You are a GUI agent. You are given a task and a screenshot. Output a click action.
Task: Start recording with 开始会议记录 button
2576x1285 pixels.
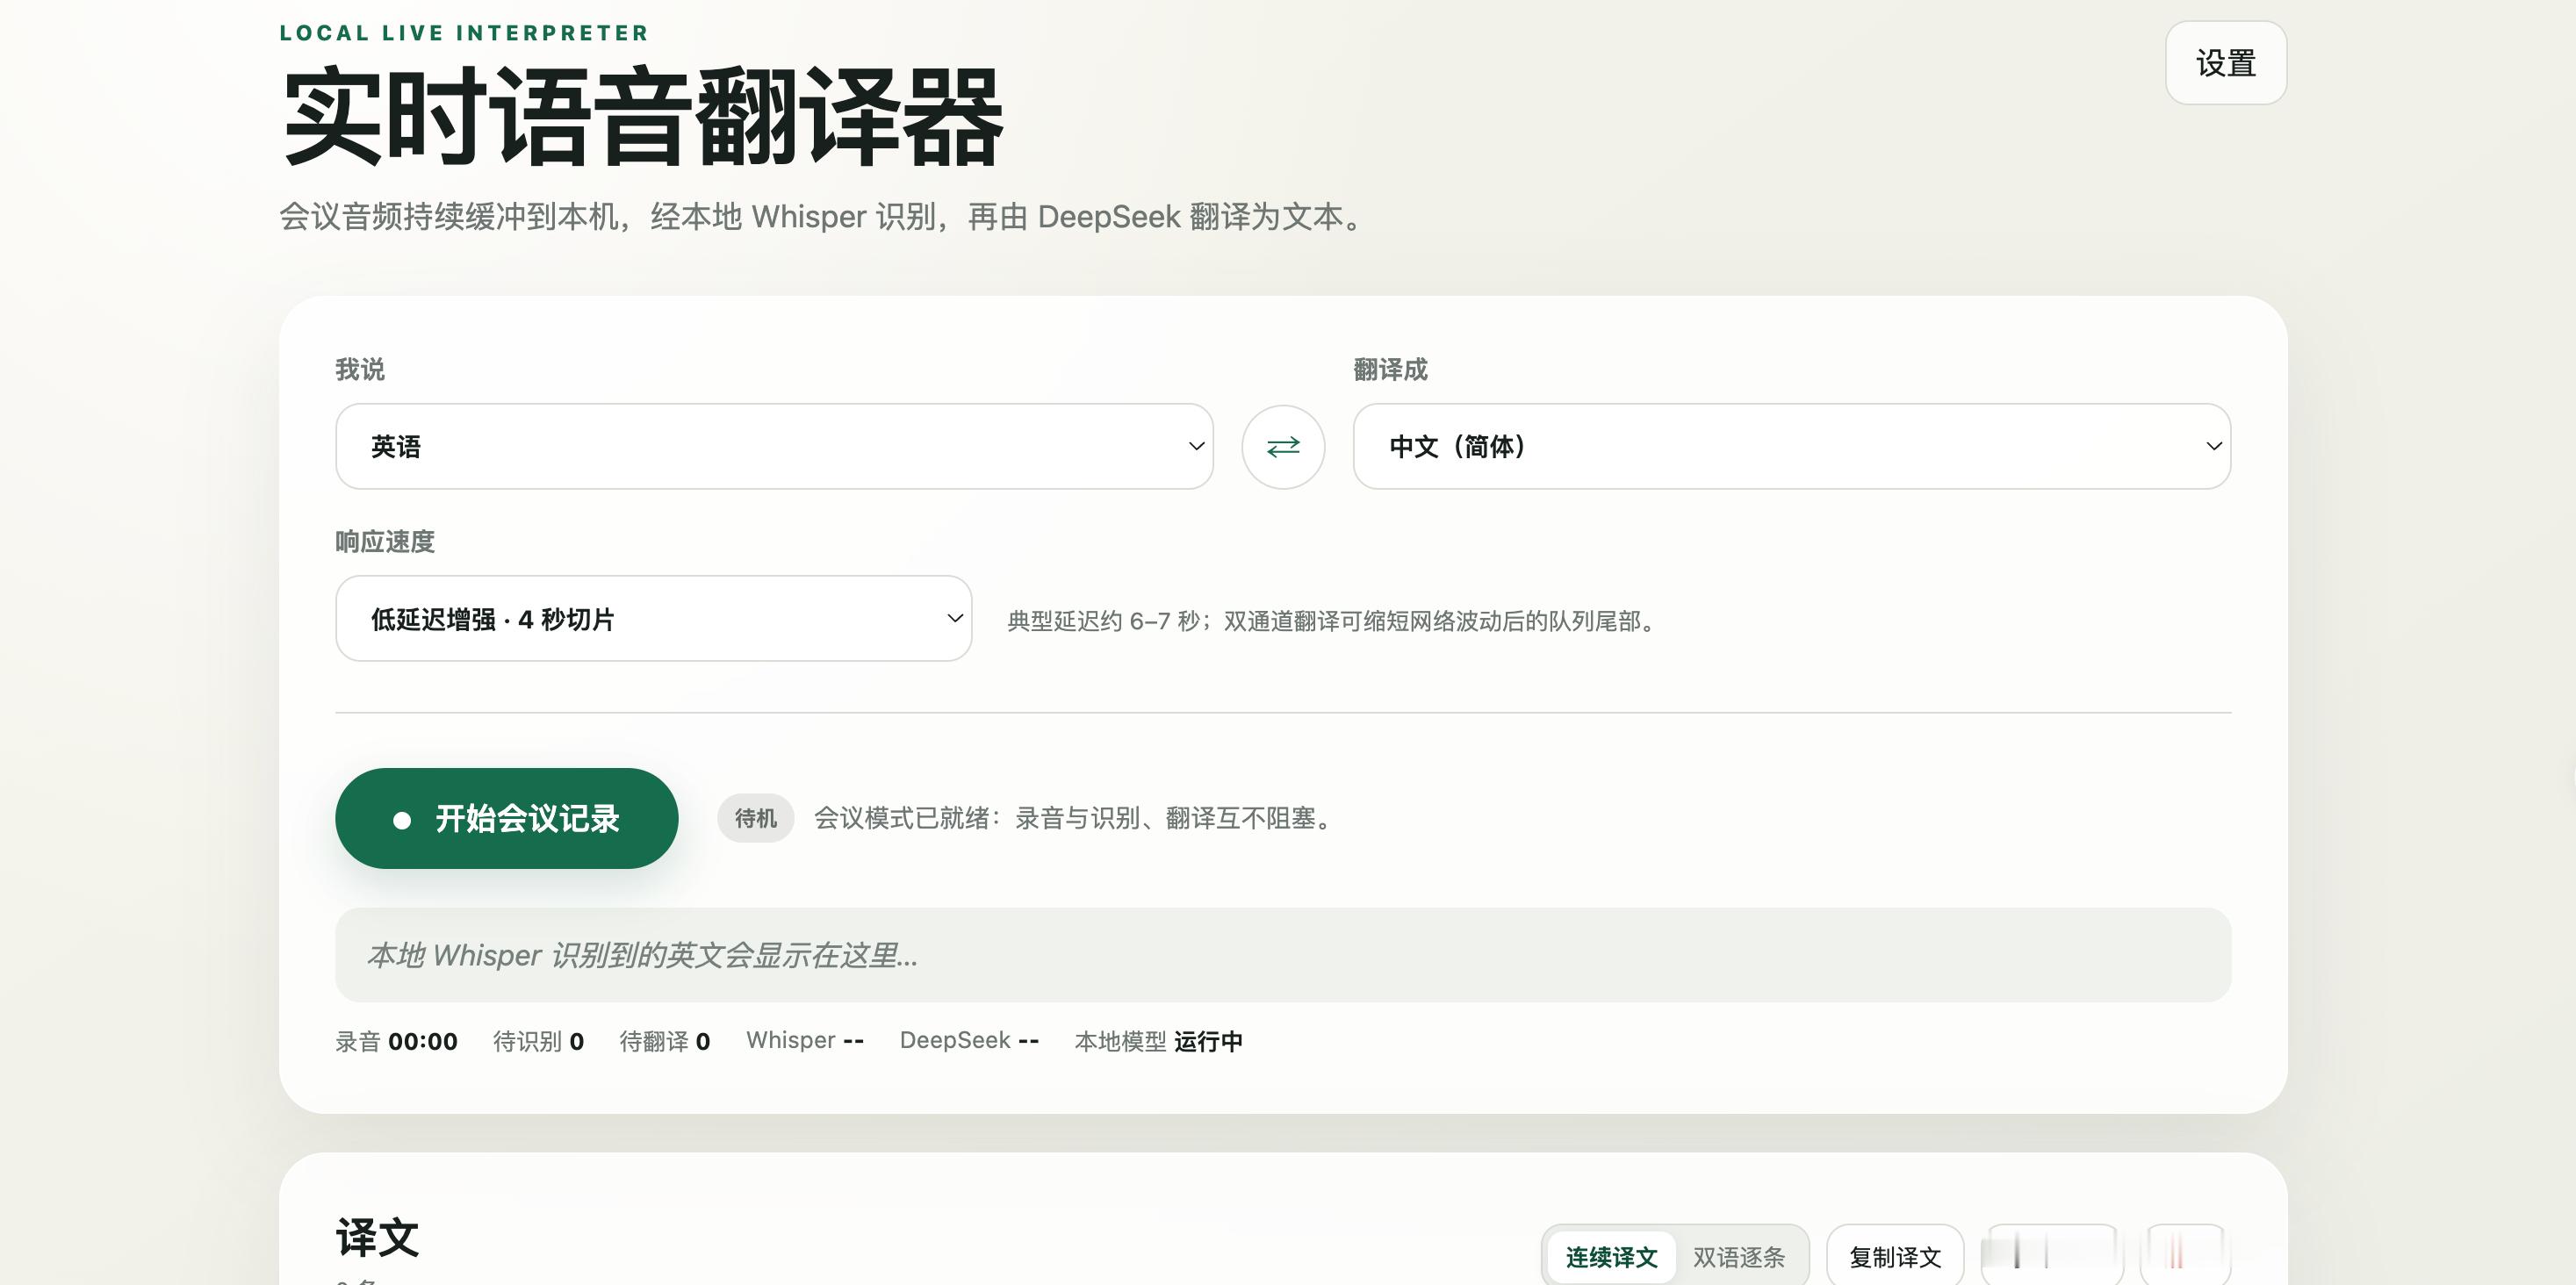tap(507, 818)
